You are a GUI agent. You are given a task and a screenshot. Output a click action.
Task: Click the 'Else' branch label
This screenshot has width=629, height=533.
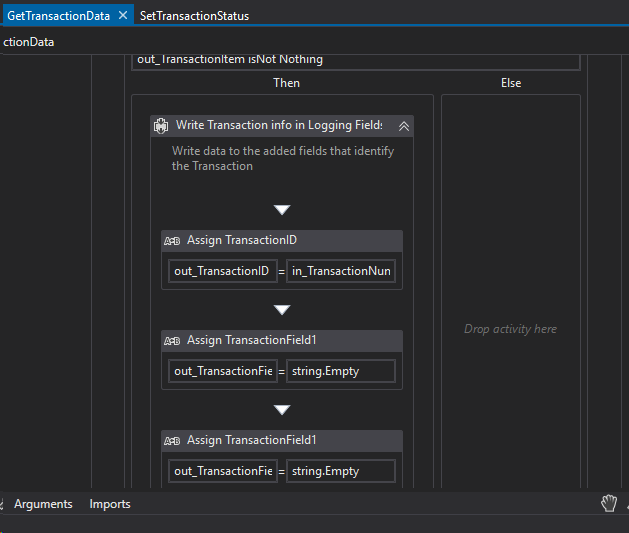pyautogui.click(x=511, y=83)
